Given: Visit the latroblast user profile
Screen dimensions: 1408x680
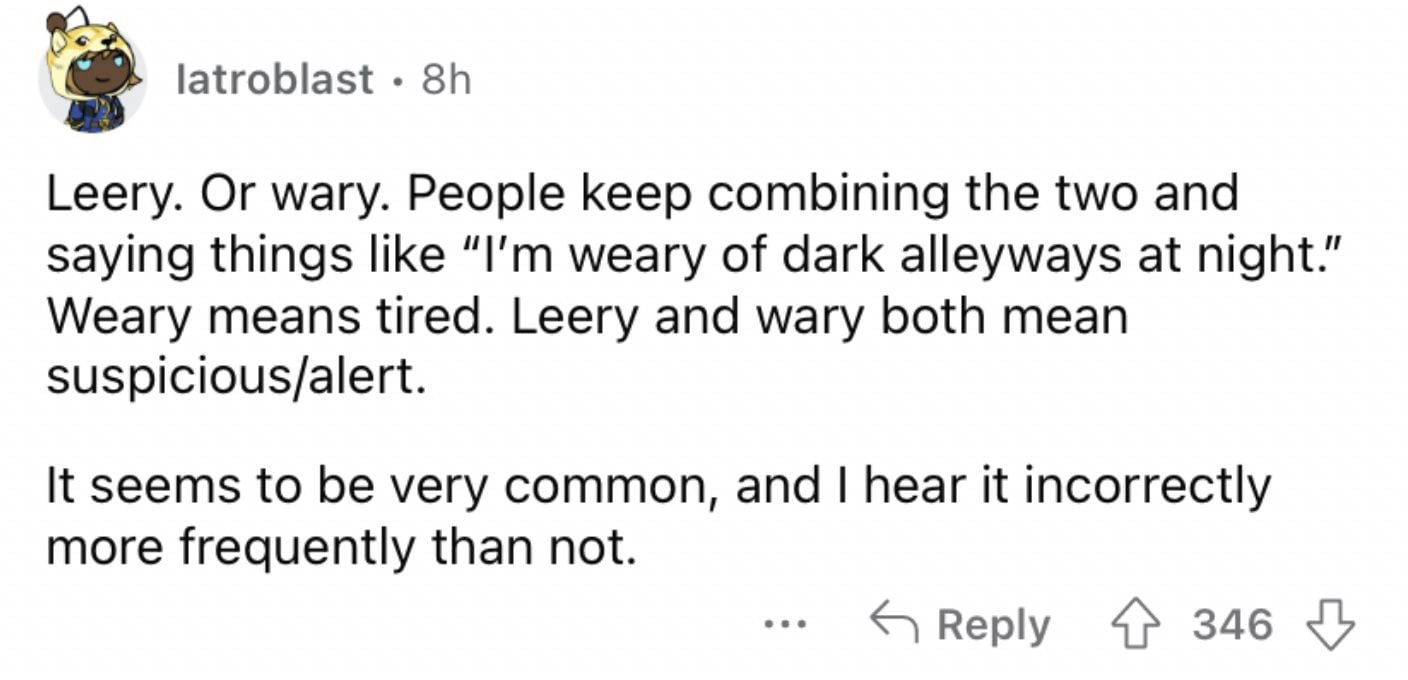Looking at the screenshot, I should coord(274,79).
